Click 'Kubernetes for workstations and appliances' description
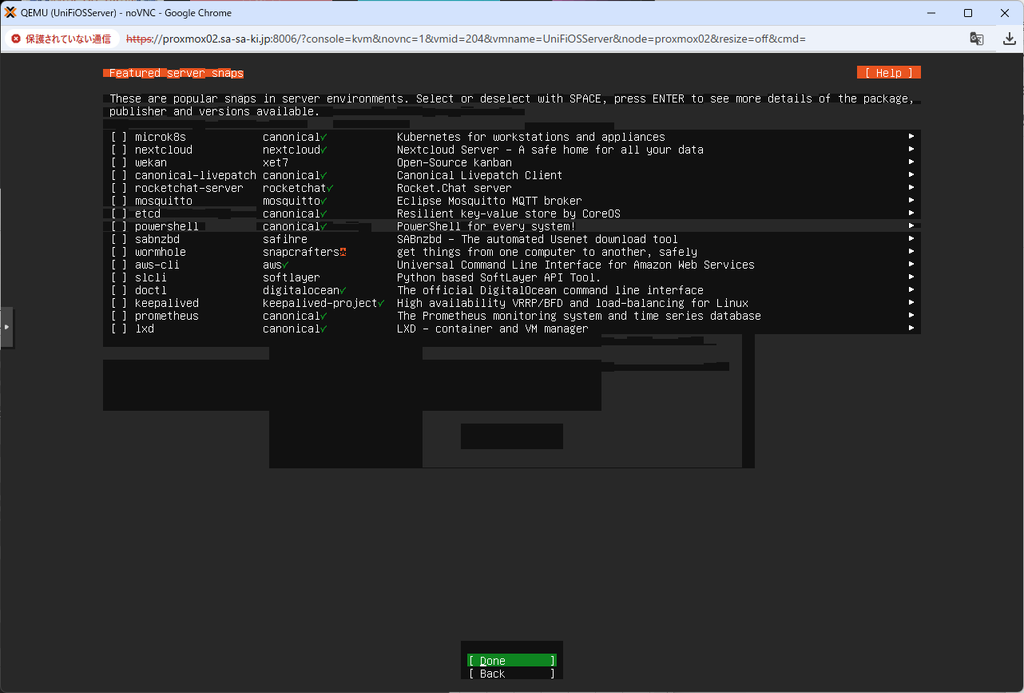 pyautogui.click(x=531, y=137)
